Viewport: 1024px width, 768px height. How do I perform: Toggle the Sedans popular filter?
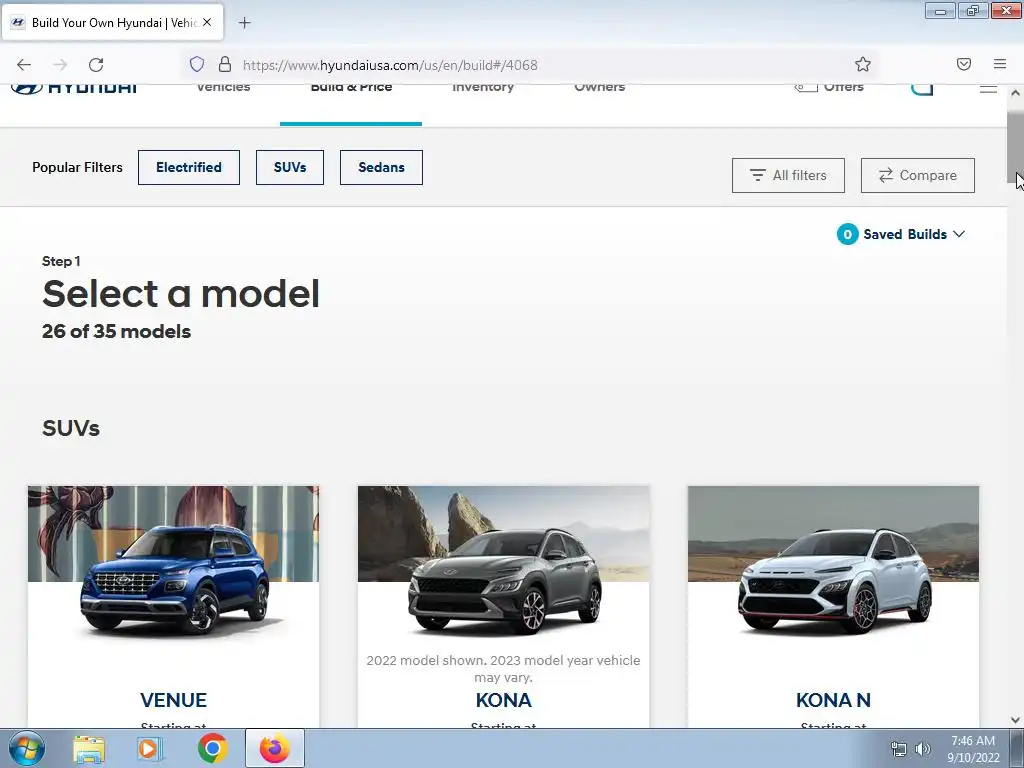[x=381, y=167]
